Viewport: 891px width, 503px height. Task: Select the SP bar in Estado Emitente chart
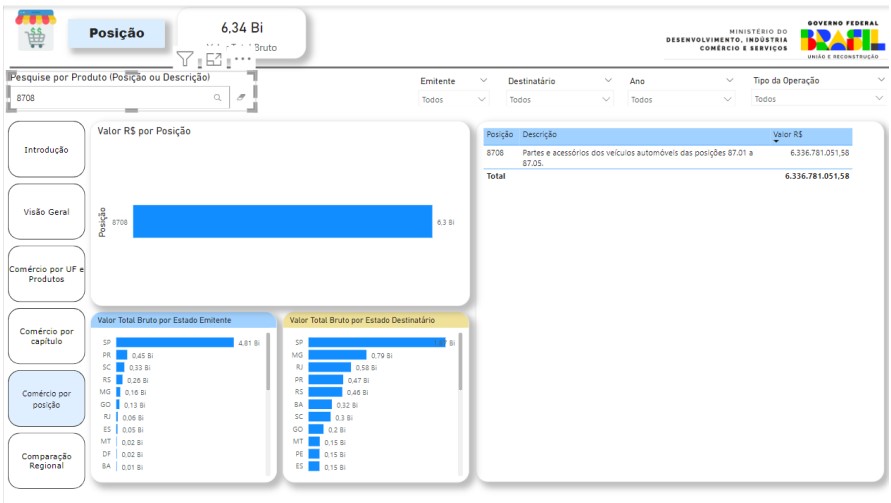pyautogui.click(x=174, y=342)
